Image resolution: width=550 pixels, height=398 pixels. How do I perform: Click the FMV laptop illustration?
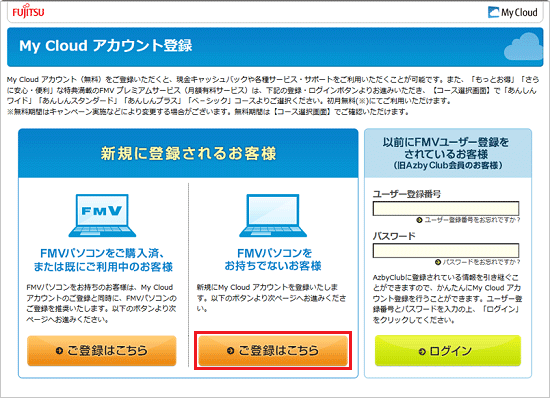(x=102, y=216)
